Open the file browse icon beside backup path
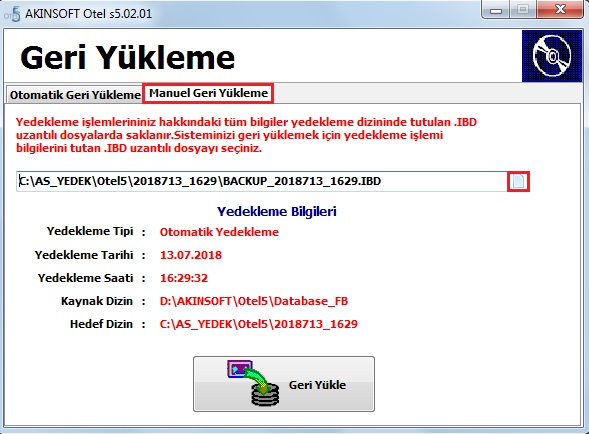 (518, 181)
